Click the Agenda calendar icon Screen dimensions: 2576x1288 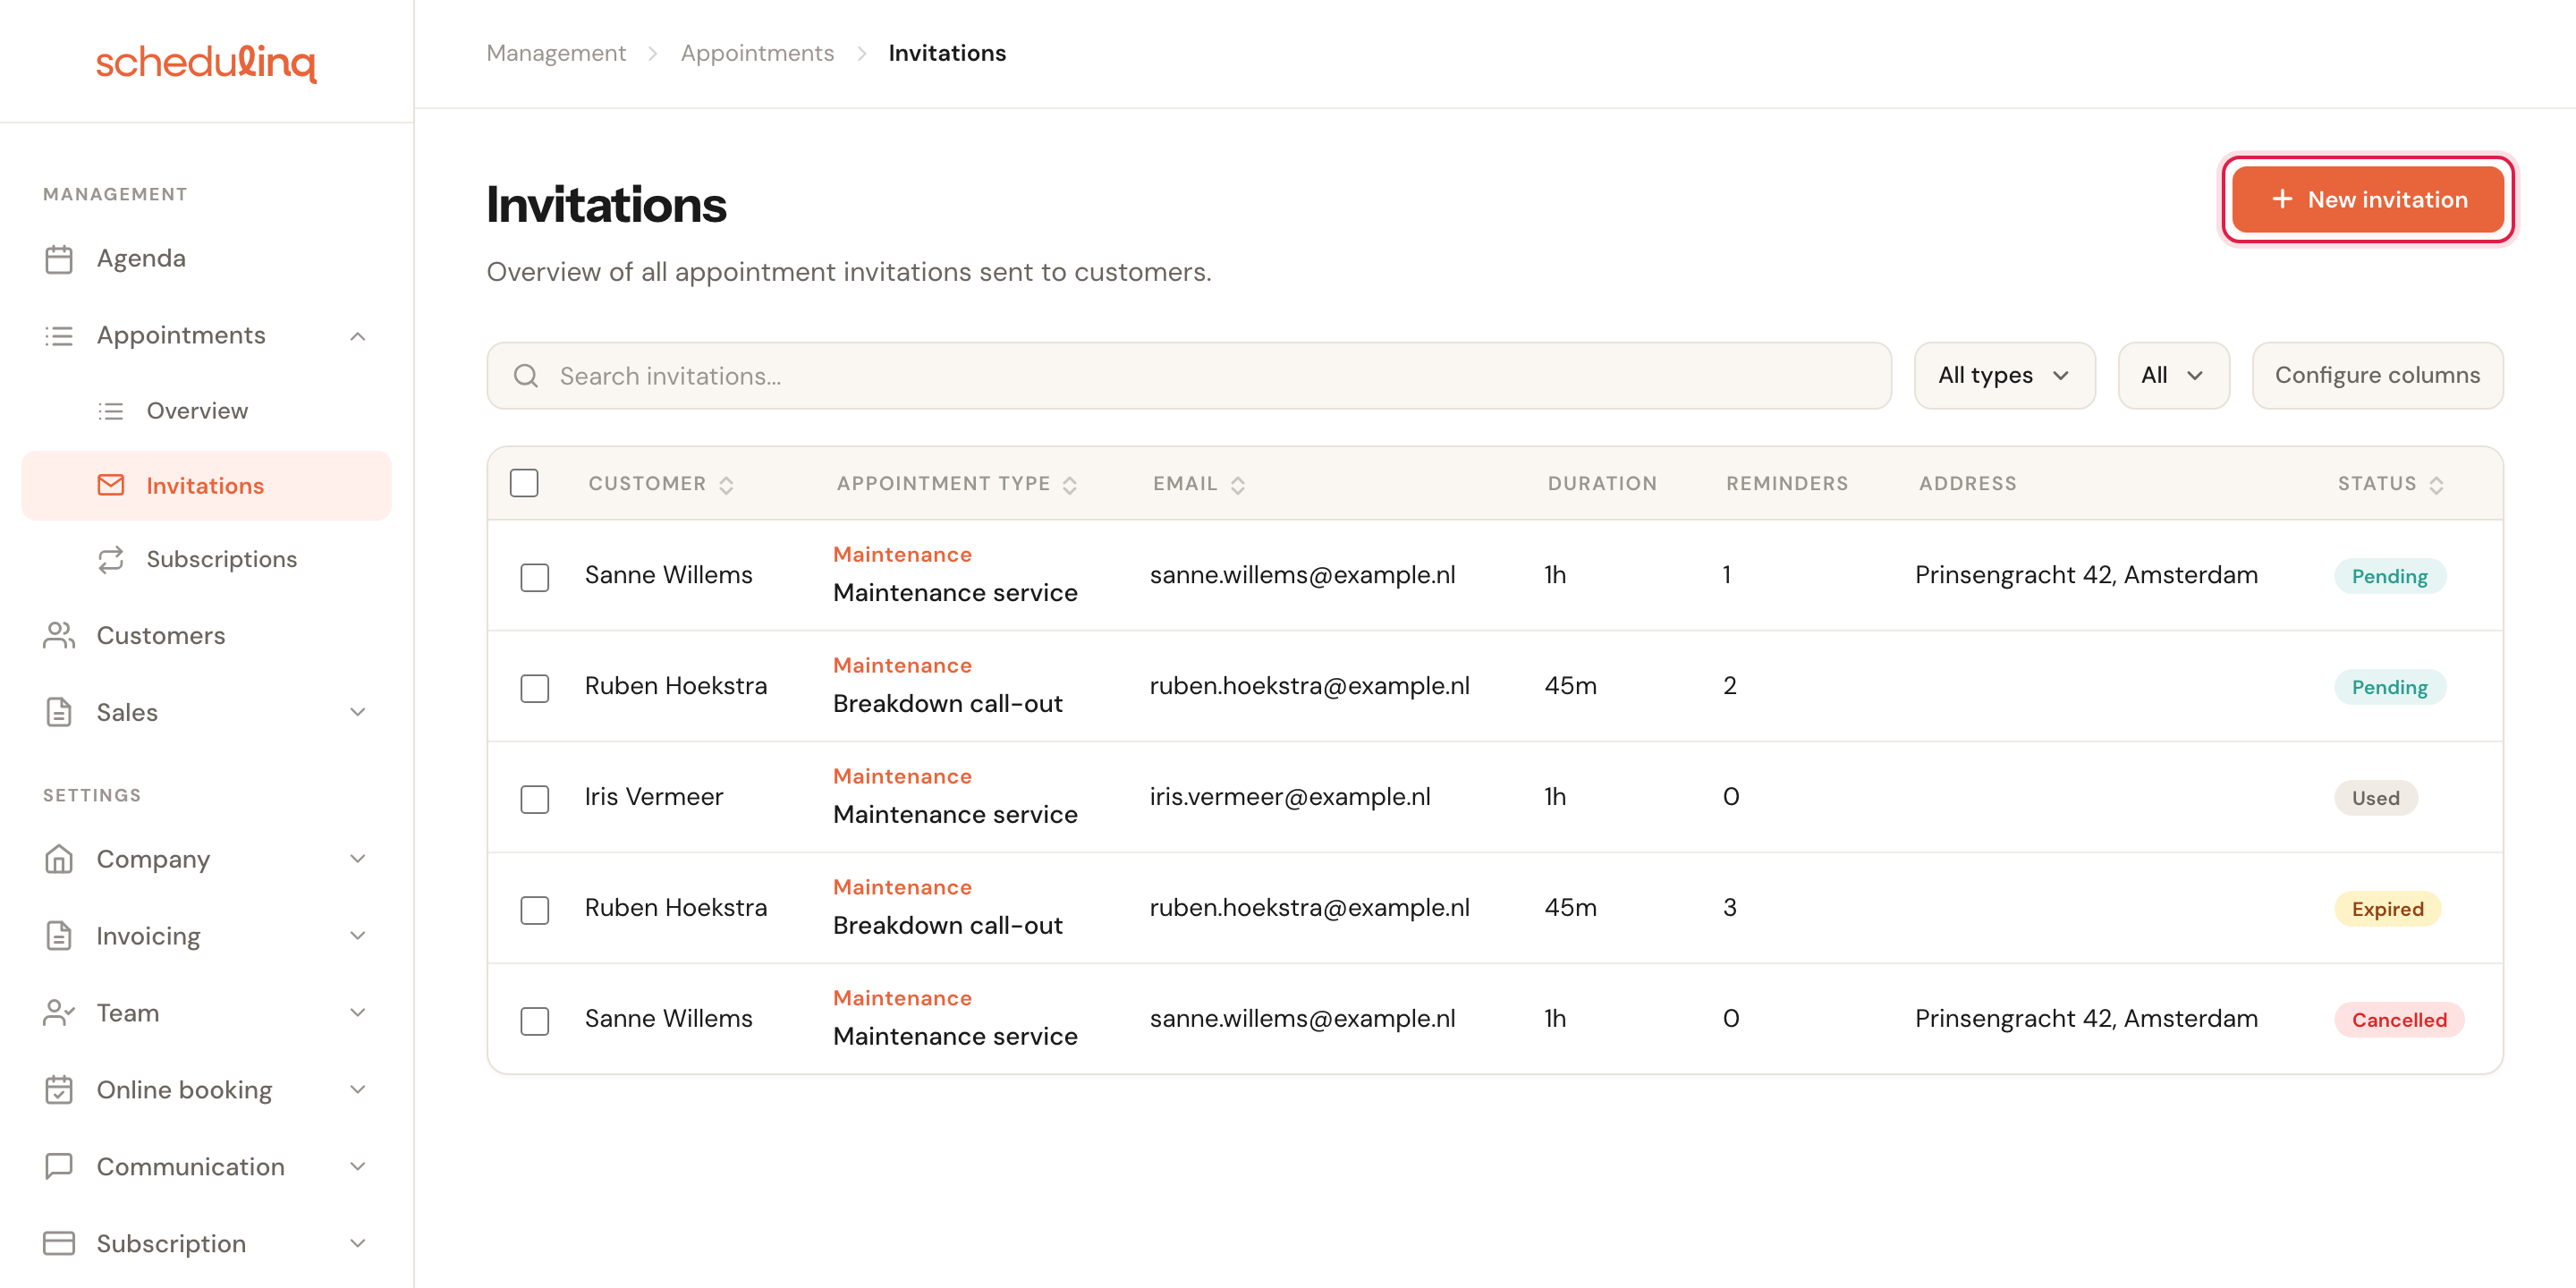tap(59, 259)
